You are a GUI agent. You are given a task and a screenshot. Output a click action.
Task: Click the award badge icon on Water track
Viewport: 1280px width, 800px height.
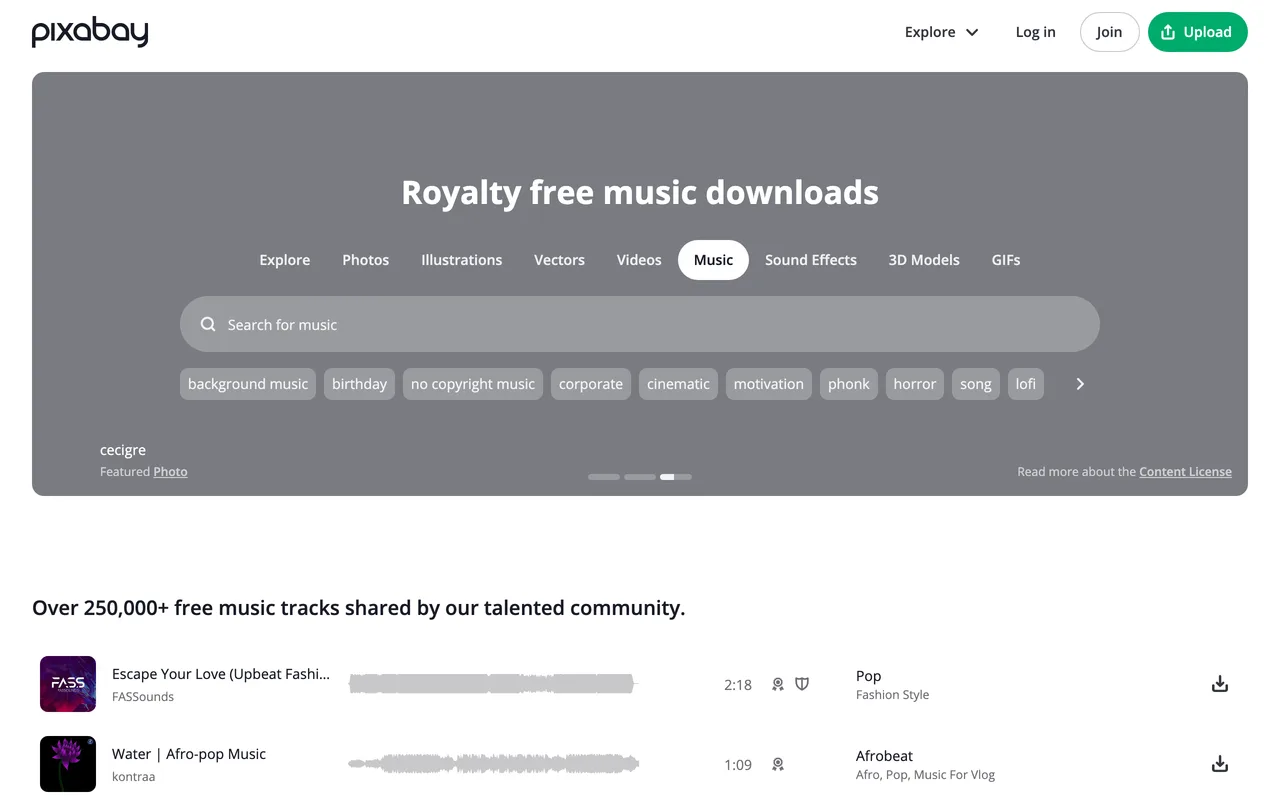click(778, 764)
